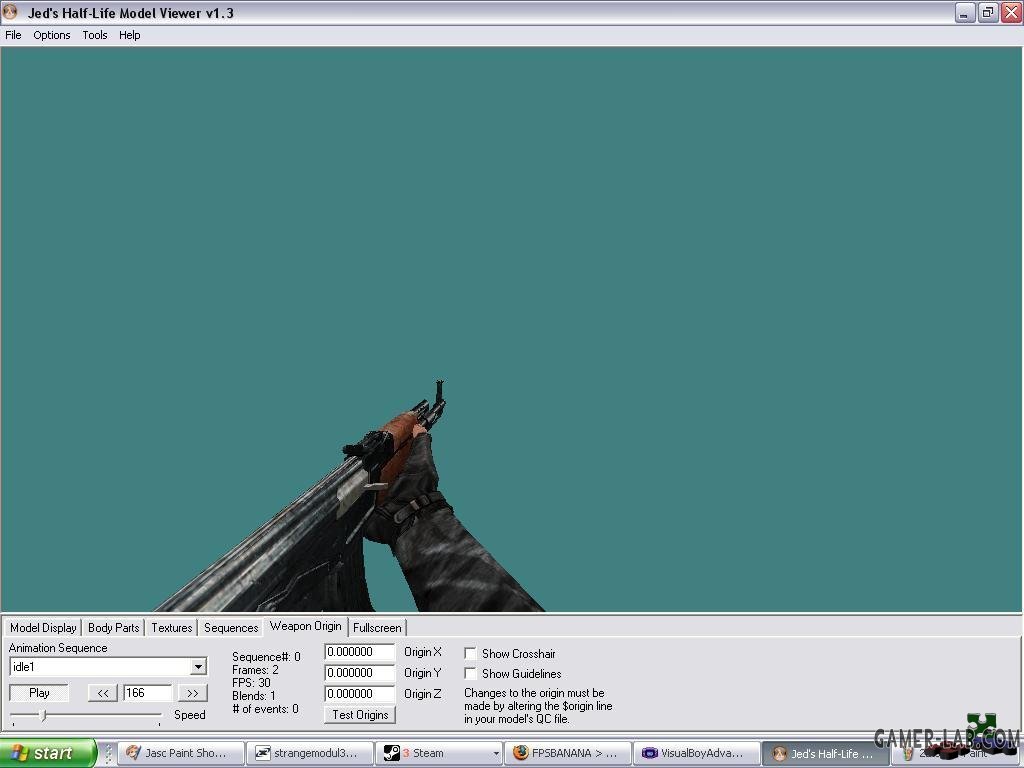1024x768 pixels.
Task: Switch to the Fullscreen tab
Action: coord(377,628)
